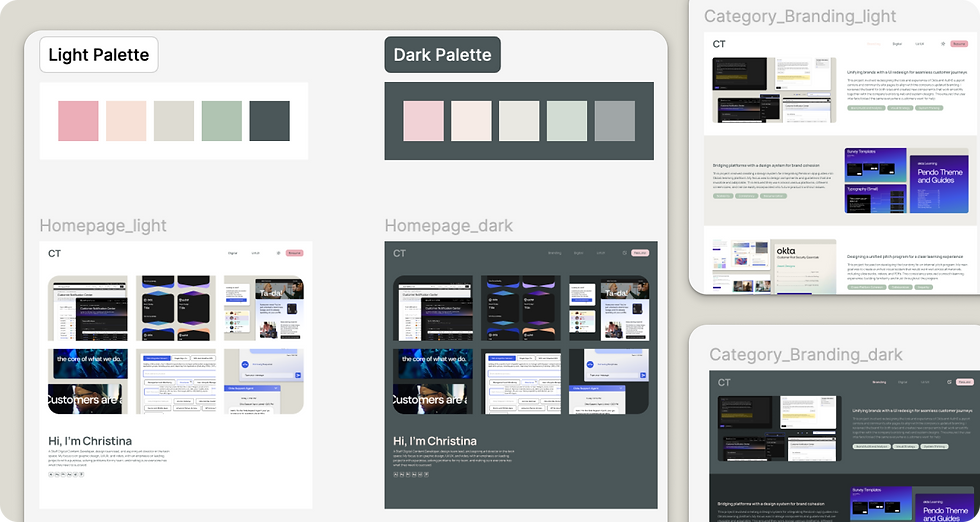Open the okta pitch thumbnail in Category_Branding_light

pos(774,266)
